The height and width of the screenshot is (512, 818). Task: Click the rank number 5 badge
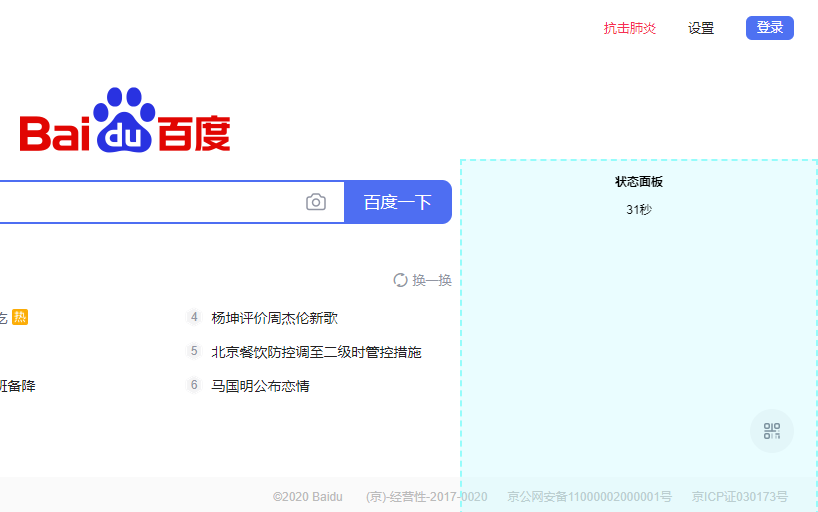[x=194, y=351]
